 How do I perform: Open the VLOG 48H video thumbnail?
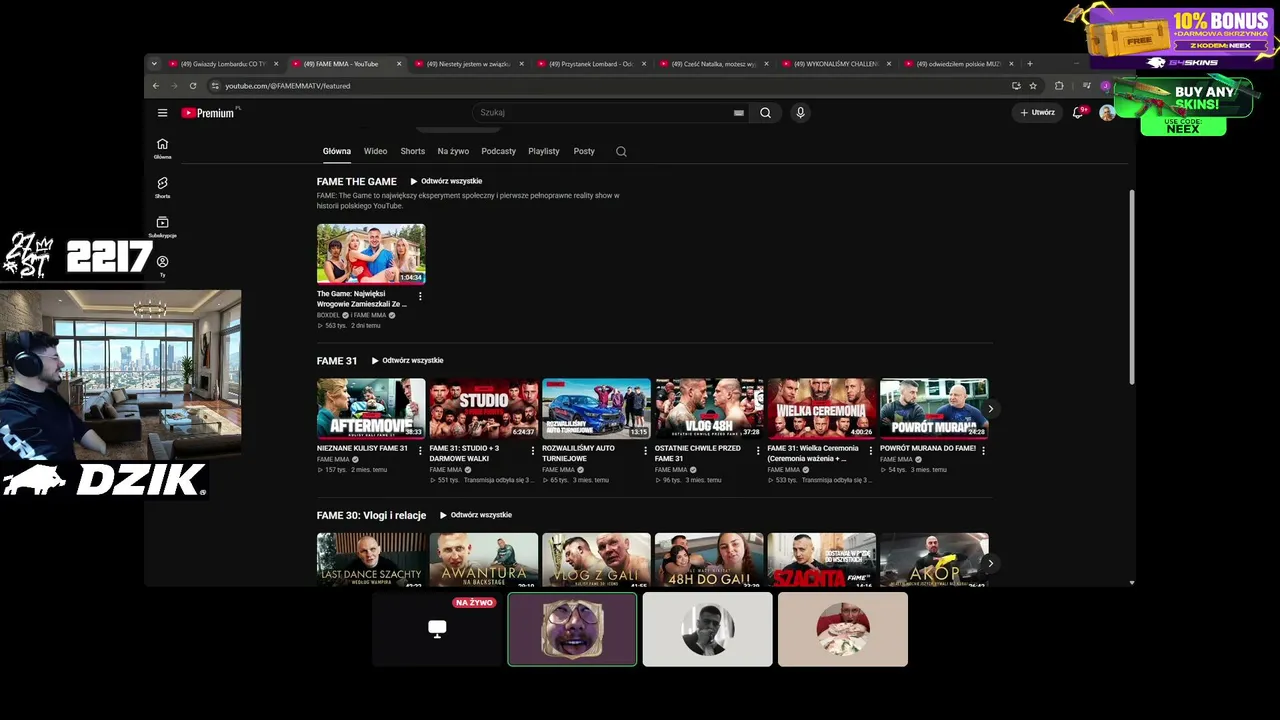709,408
